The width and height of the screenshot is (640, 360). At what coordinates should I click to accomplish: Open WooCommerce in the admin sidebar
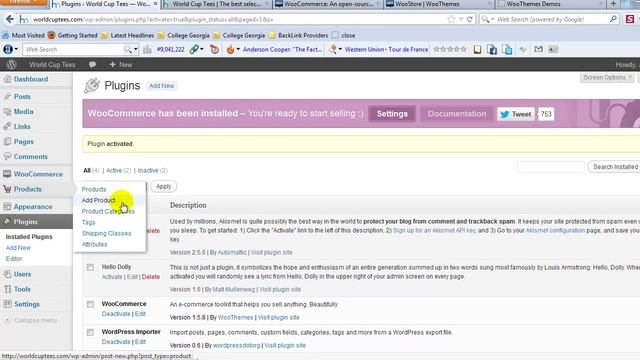[38, 174]
